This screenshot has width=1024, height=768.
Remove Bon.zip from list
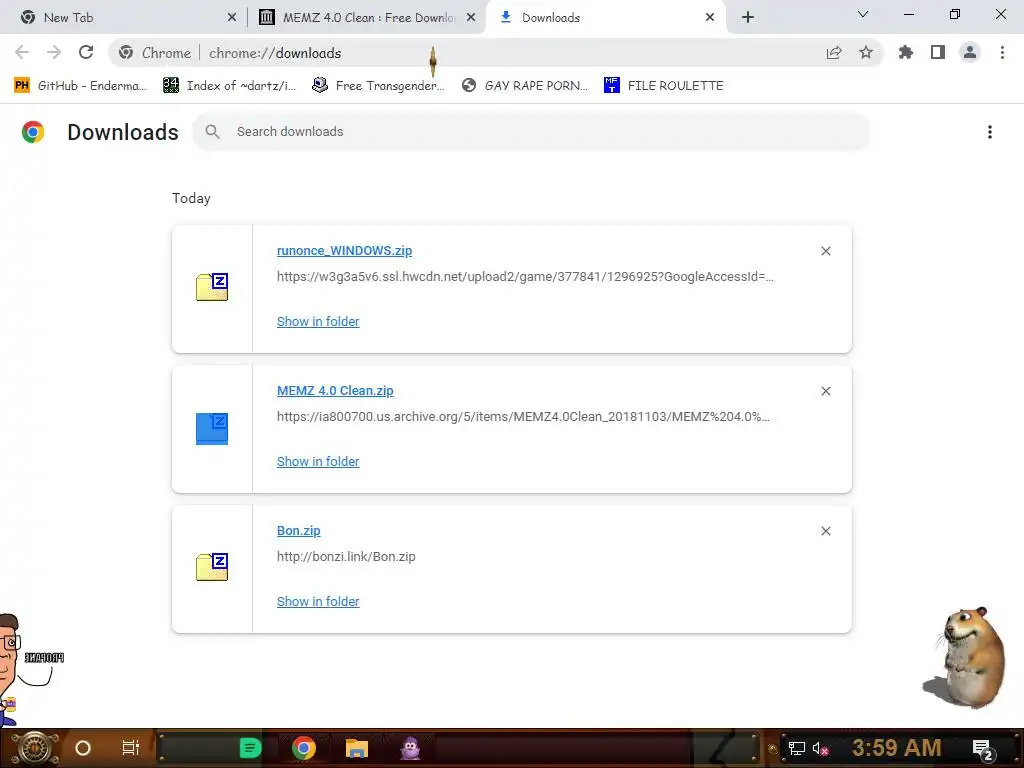pos(825,531)
